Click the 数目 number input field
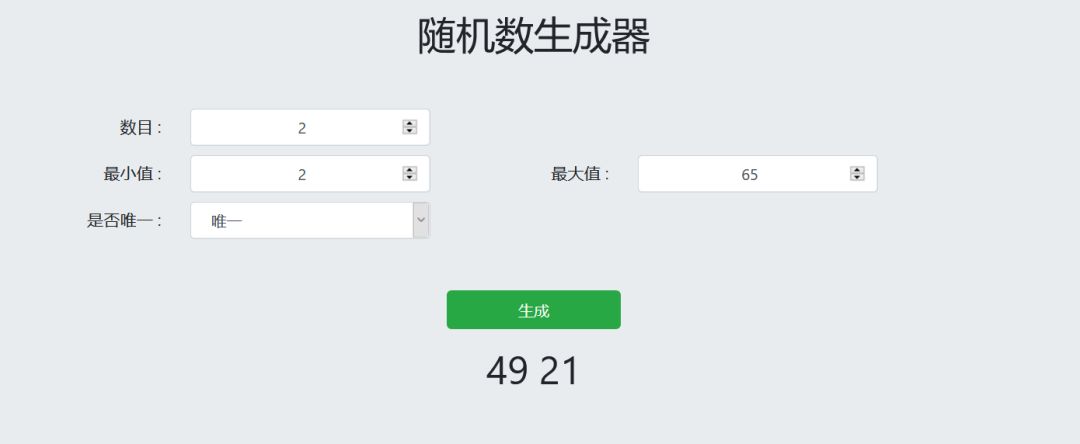This screenshot has width=1080, height=444. point(300,128)
